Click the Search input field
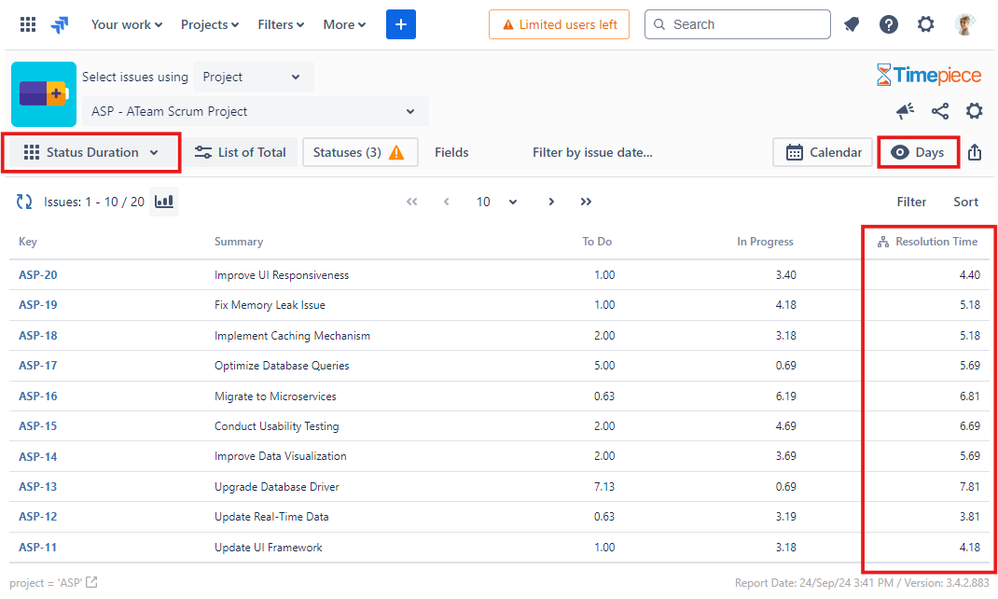The image size is (998, 599). [737, 24]
